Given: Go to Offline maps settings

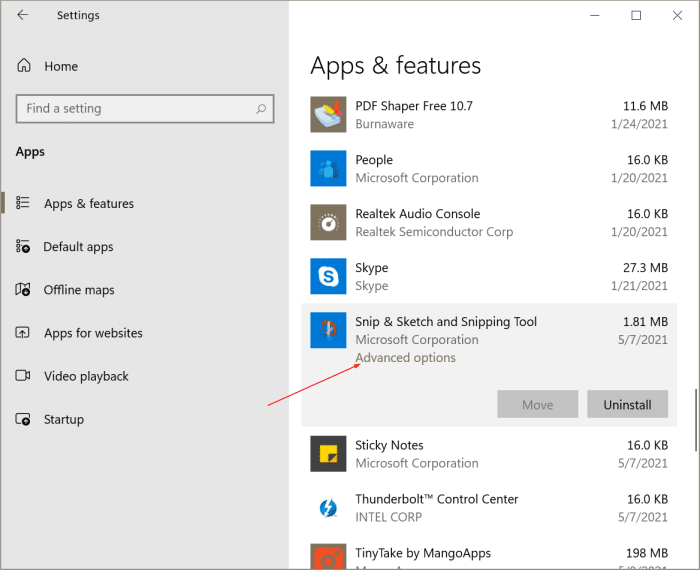Looking at the screenshot, I should 79,290.
